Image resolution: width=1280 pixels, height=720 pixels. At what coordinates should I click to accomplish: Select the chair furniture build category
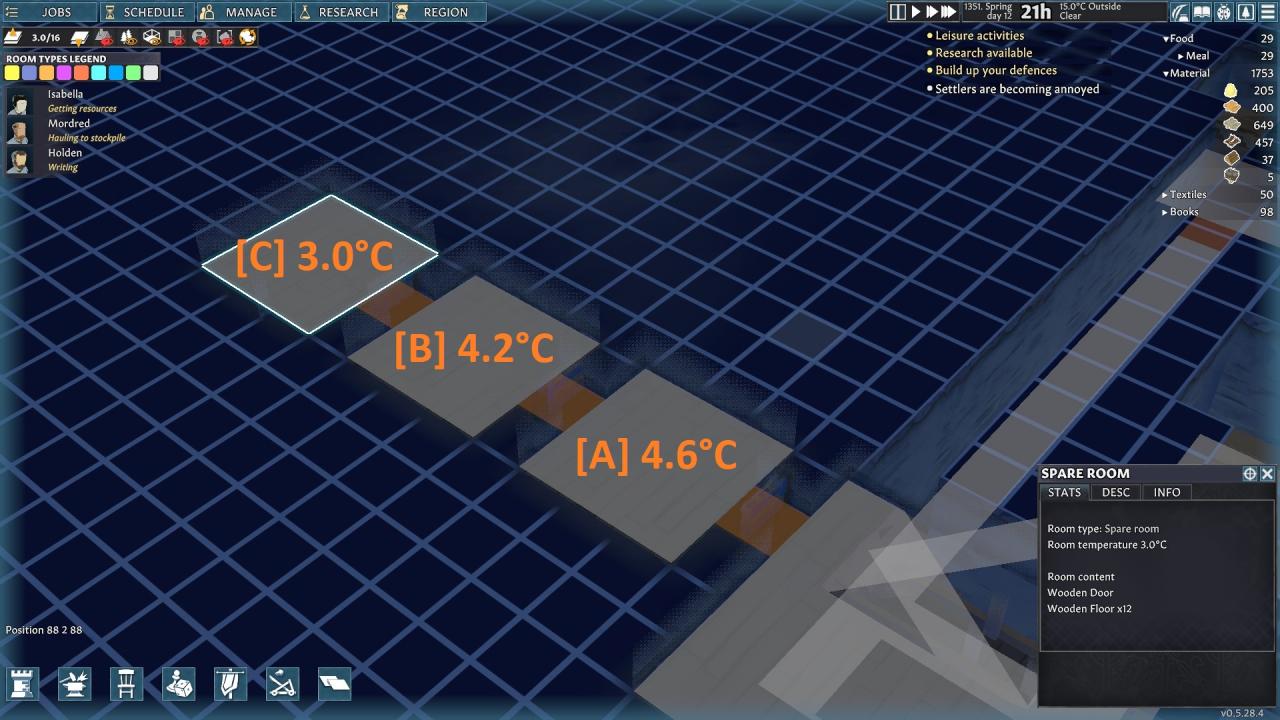127,684
